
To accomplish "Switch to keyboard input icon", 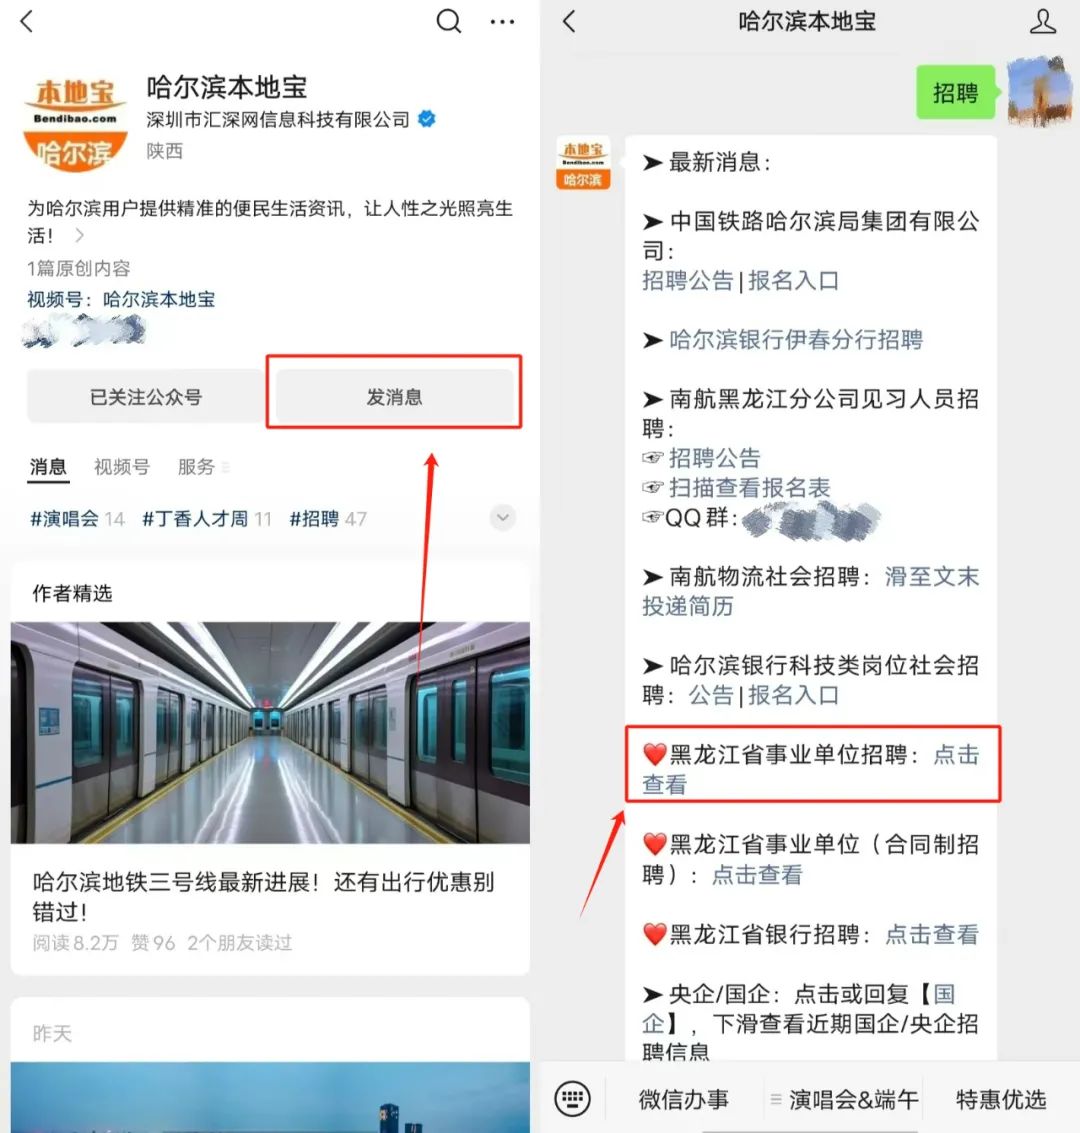I will (572, 1099).
